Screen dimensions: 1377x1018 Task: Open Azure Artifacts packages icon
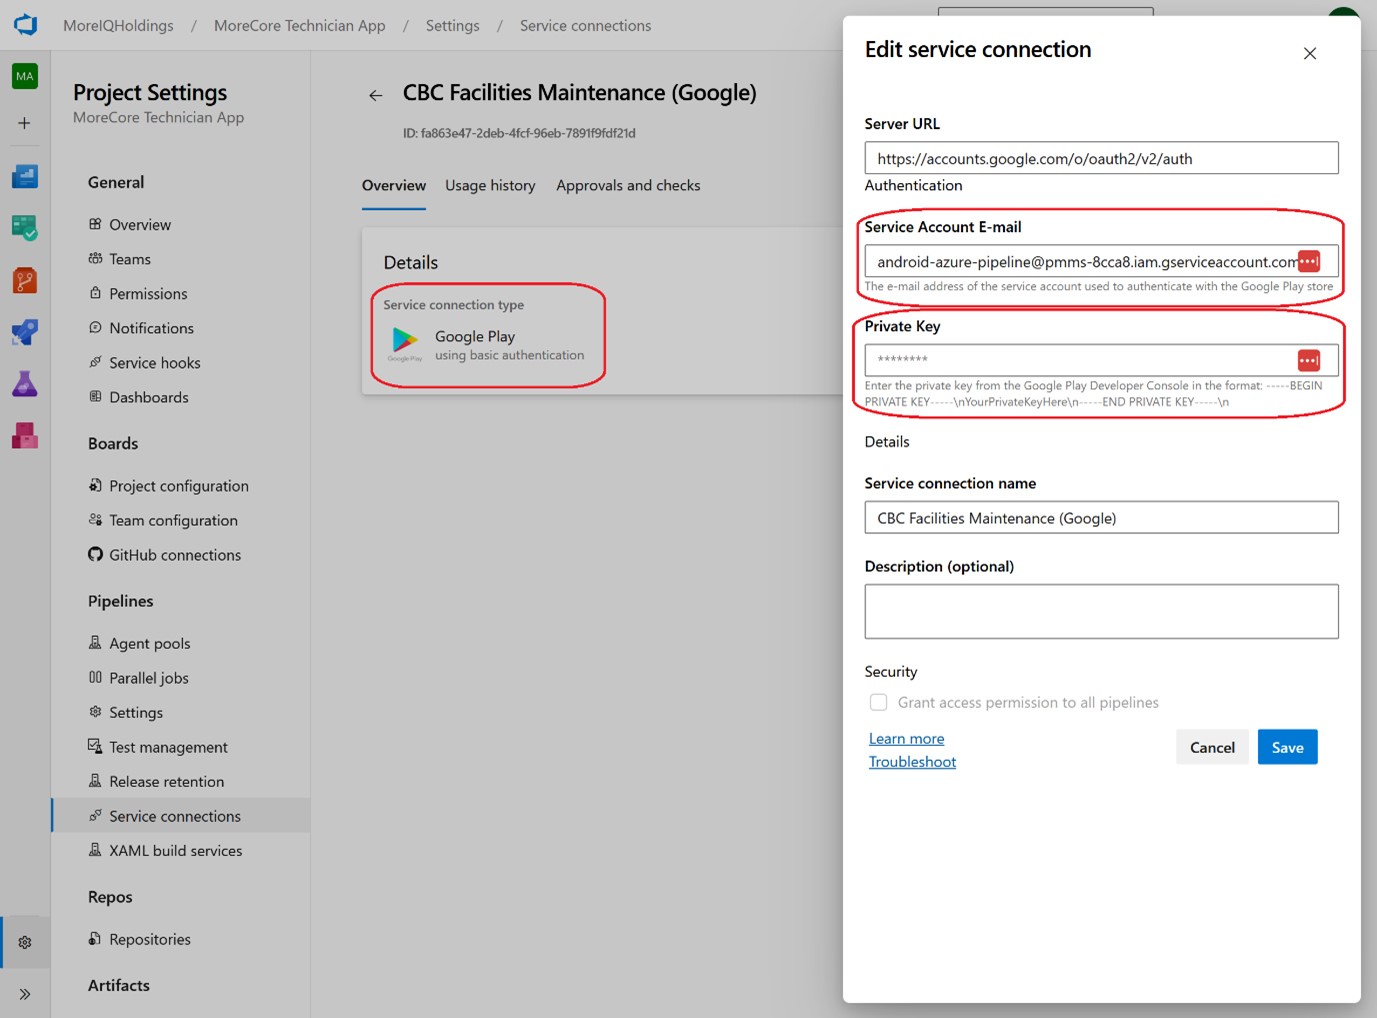pyautogui.click(x=25, y=435)
